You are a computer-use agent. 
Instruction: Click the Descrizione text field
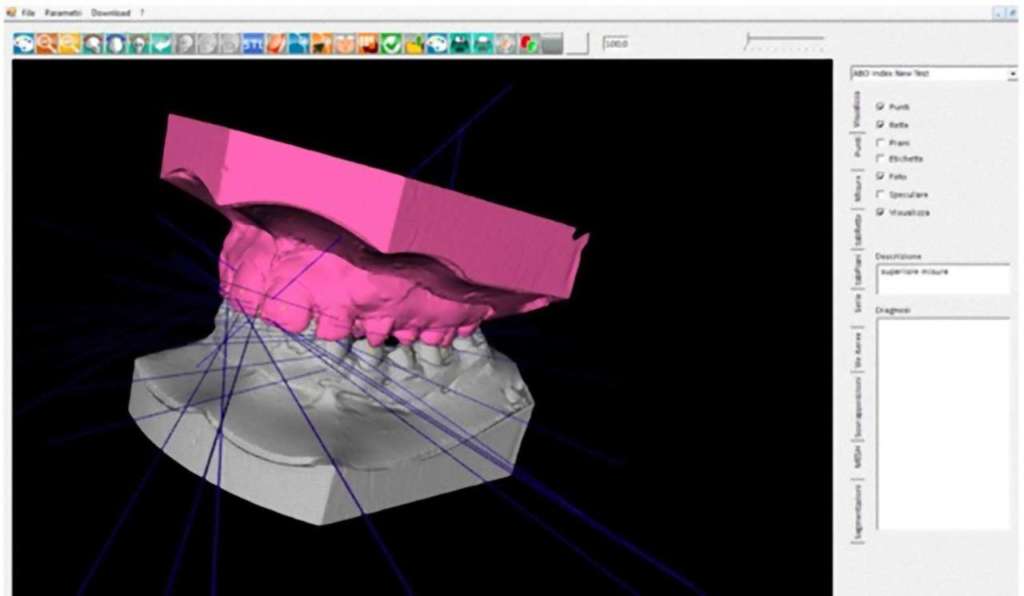pos(940,278)
